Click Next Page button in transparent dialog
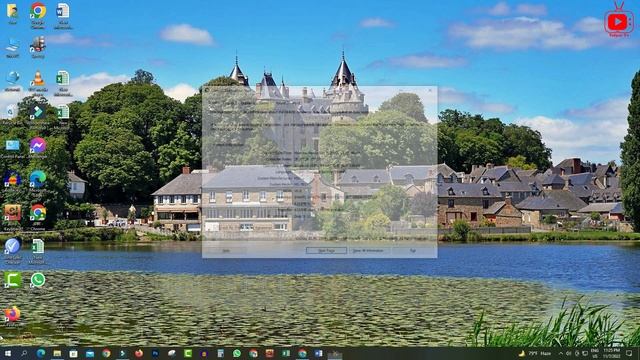 pos(327,251)
